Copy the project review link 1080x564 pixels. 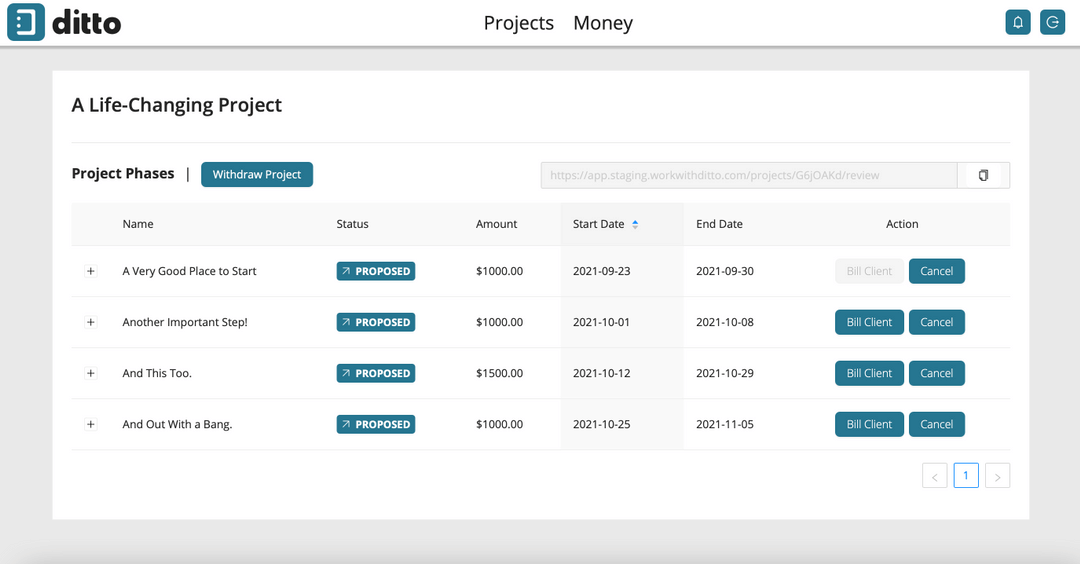984,175
